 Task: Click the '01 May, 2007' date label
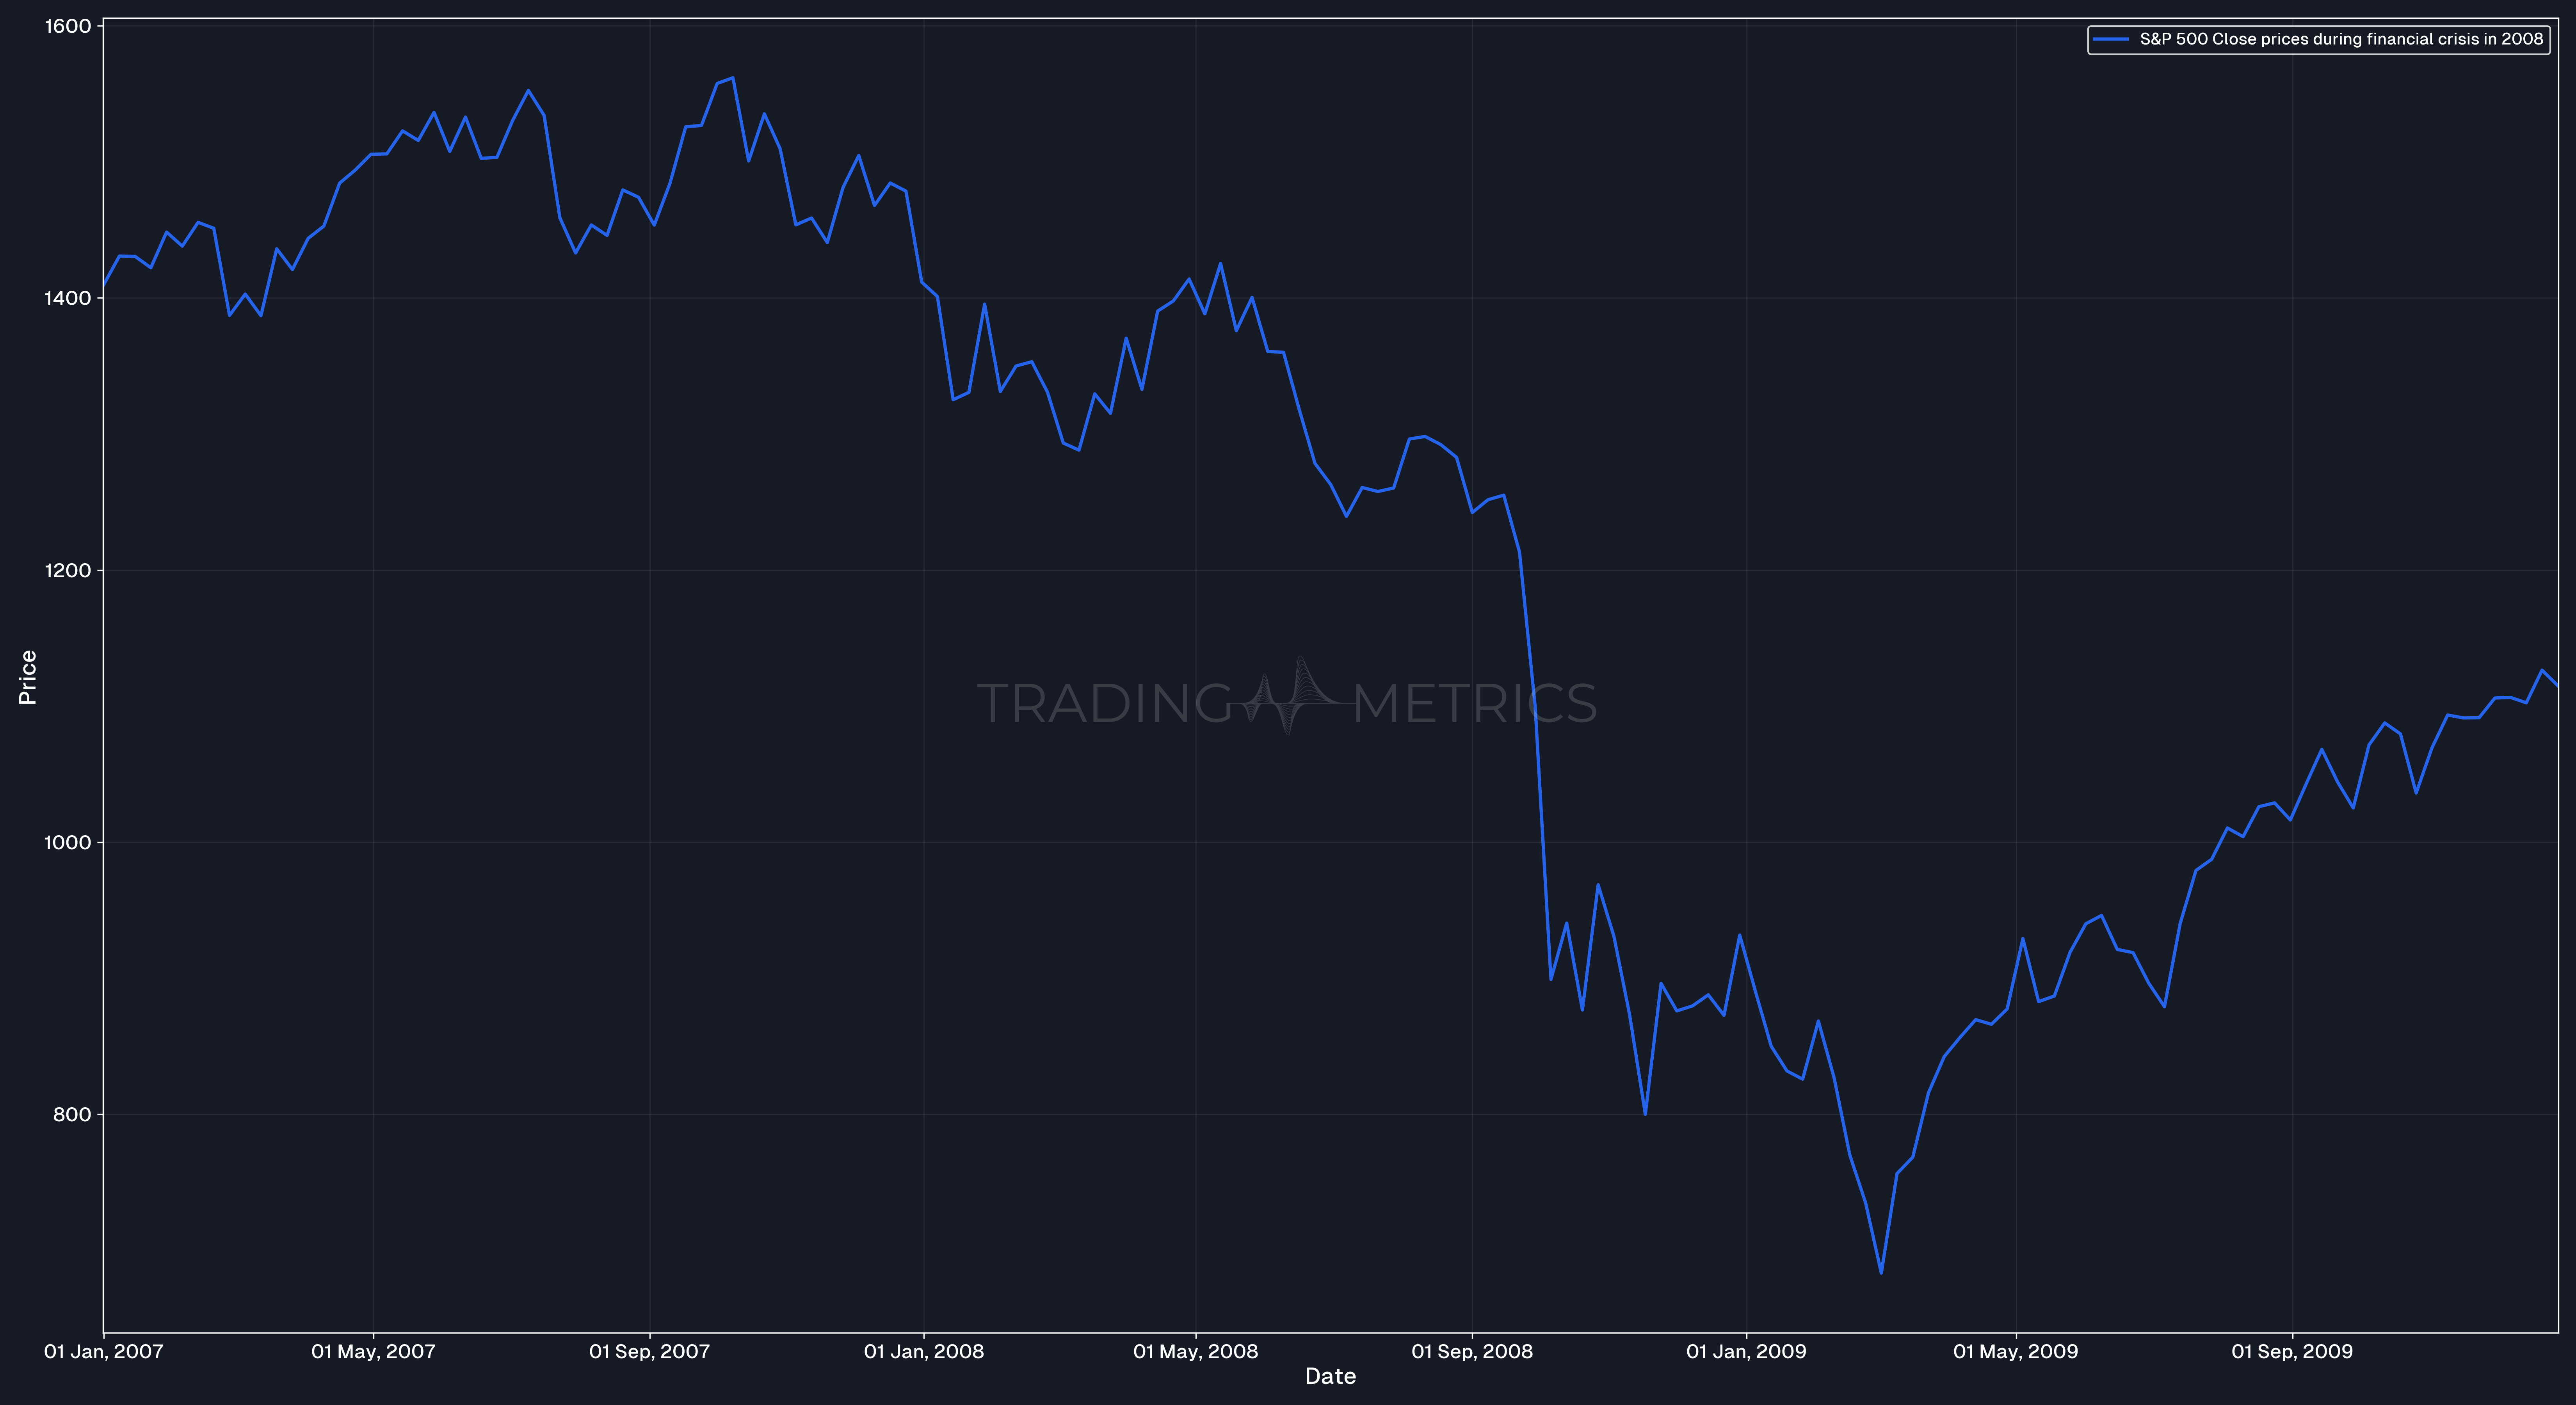pyautogui.click(x=373, y=1351)
